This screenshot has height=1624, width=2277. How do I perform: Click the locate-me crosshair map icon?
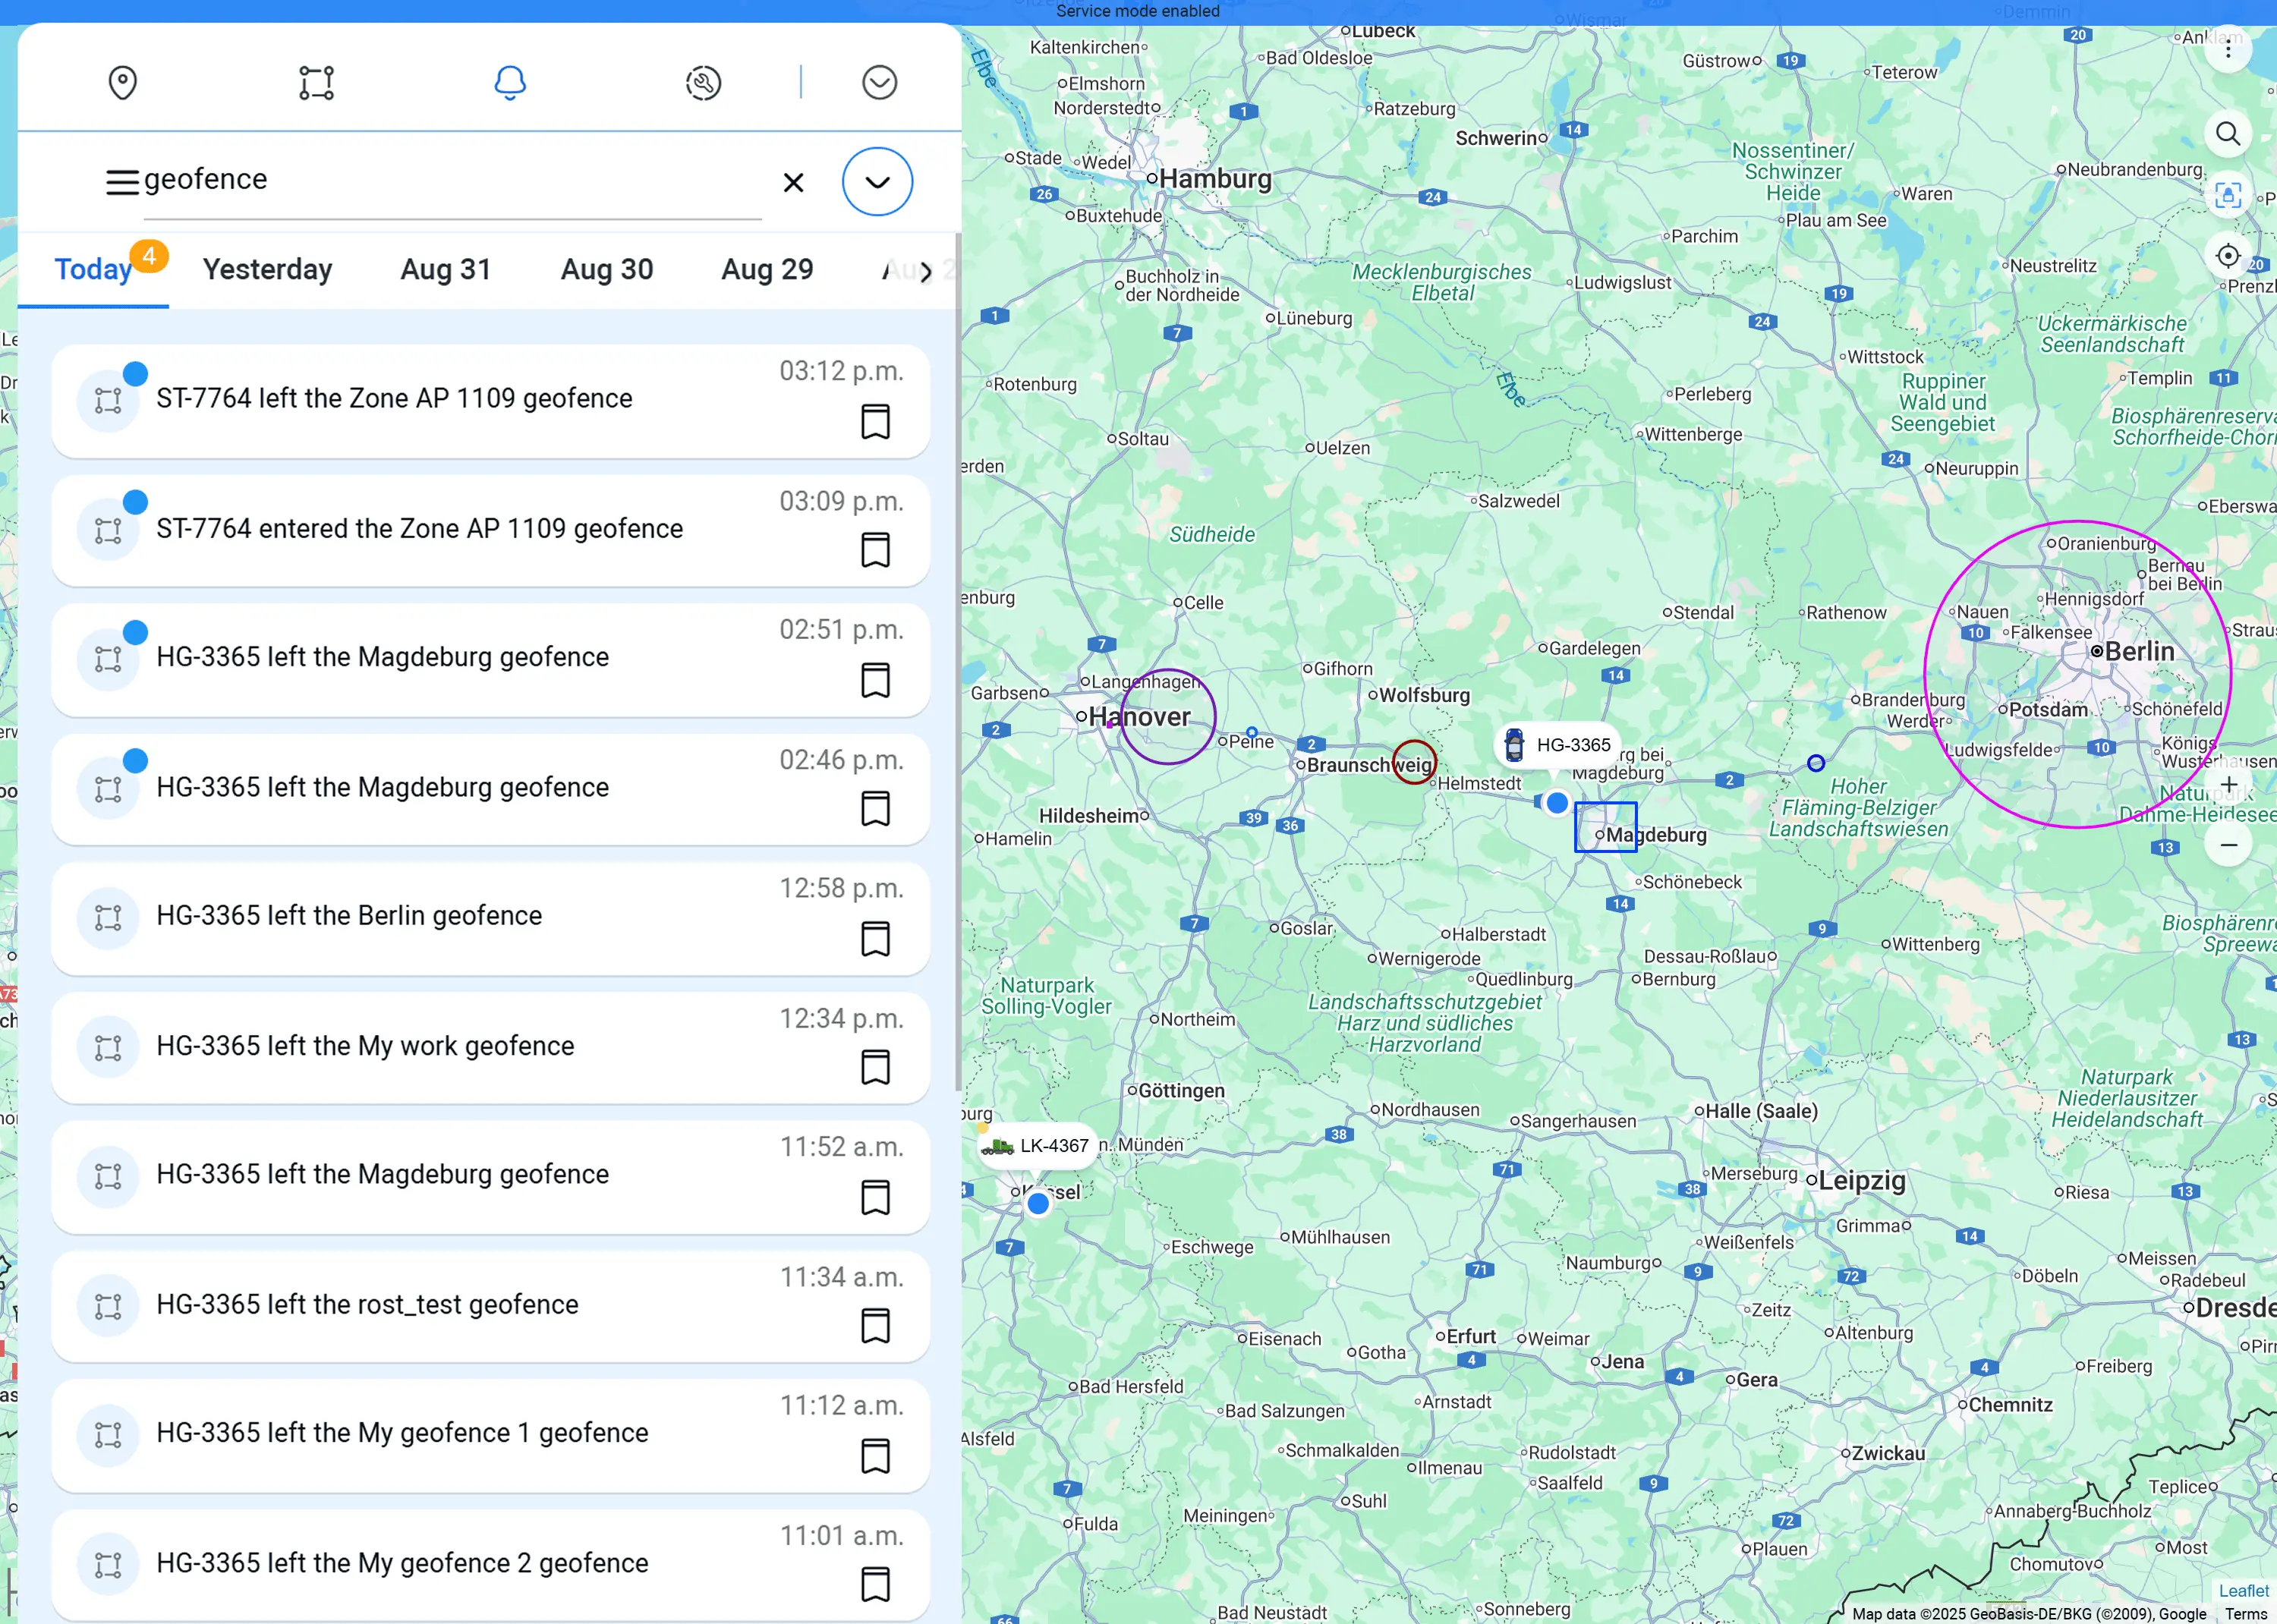click(x=2227, y=256)
